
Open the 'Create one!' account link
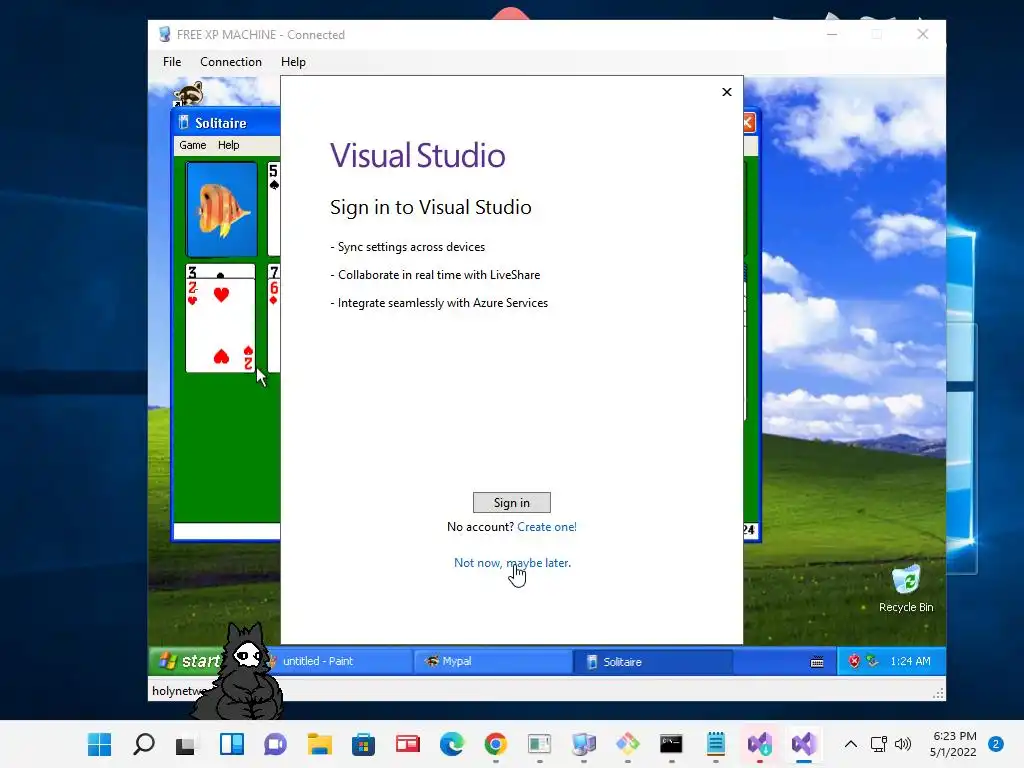click(x=547, y=527)
